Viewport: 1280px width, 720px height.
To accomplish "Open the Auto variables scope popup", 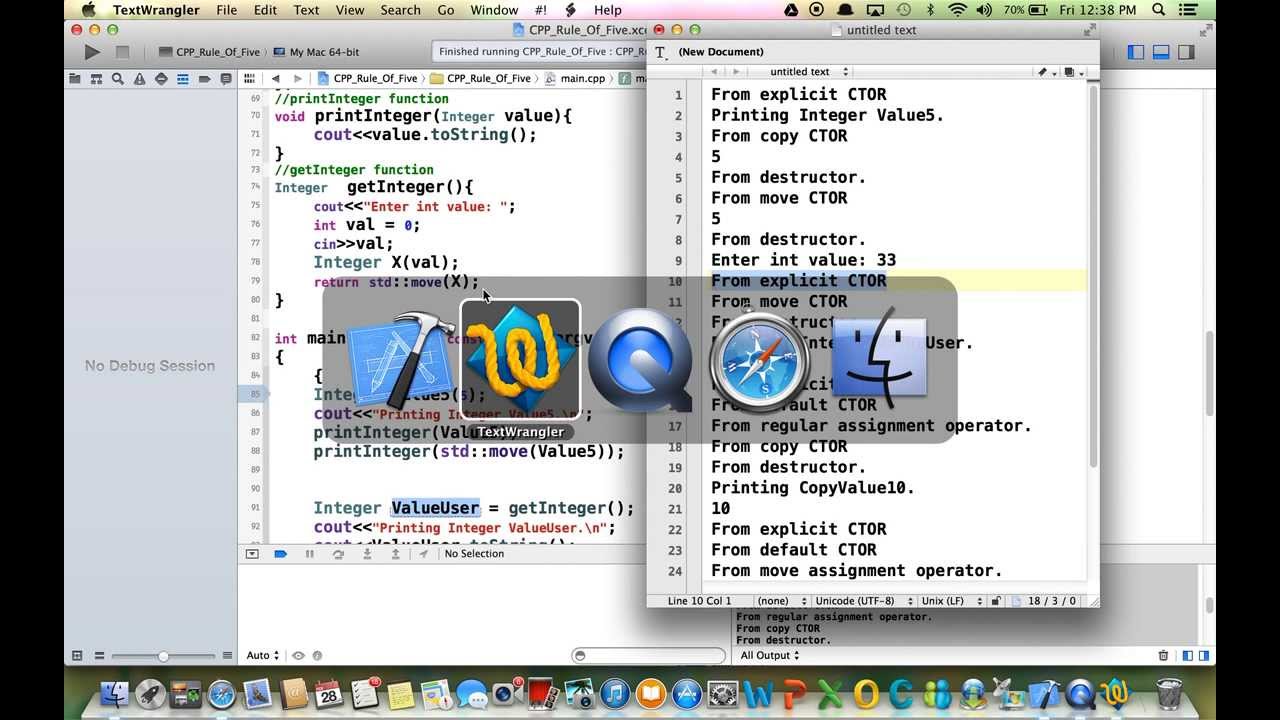I will click(x=264, y=656).
